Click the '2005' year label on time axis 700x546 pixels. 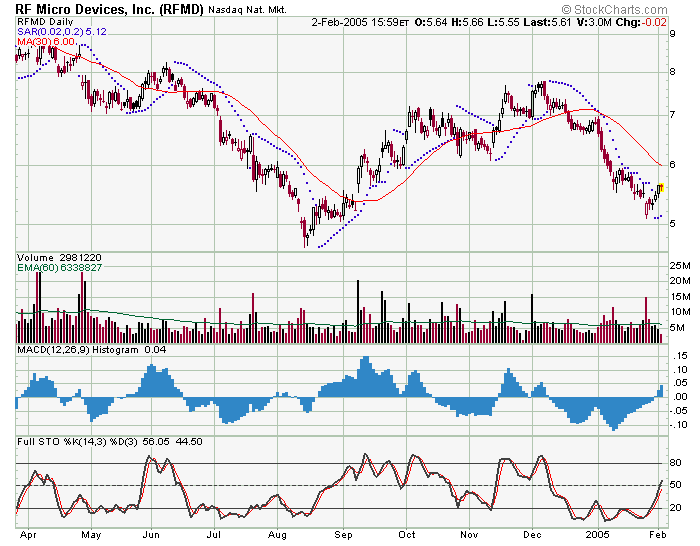pos(598,535)
